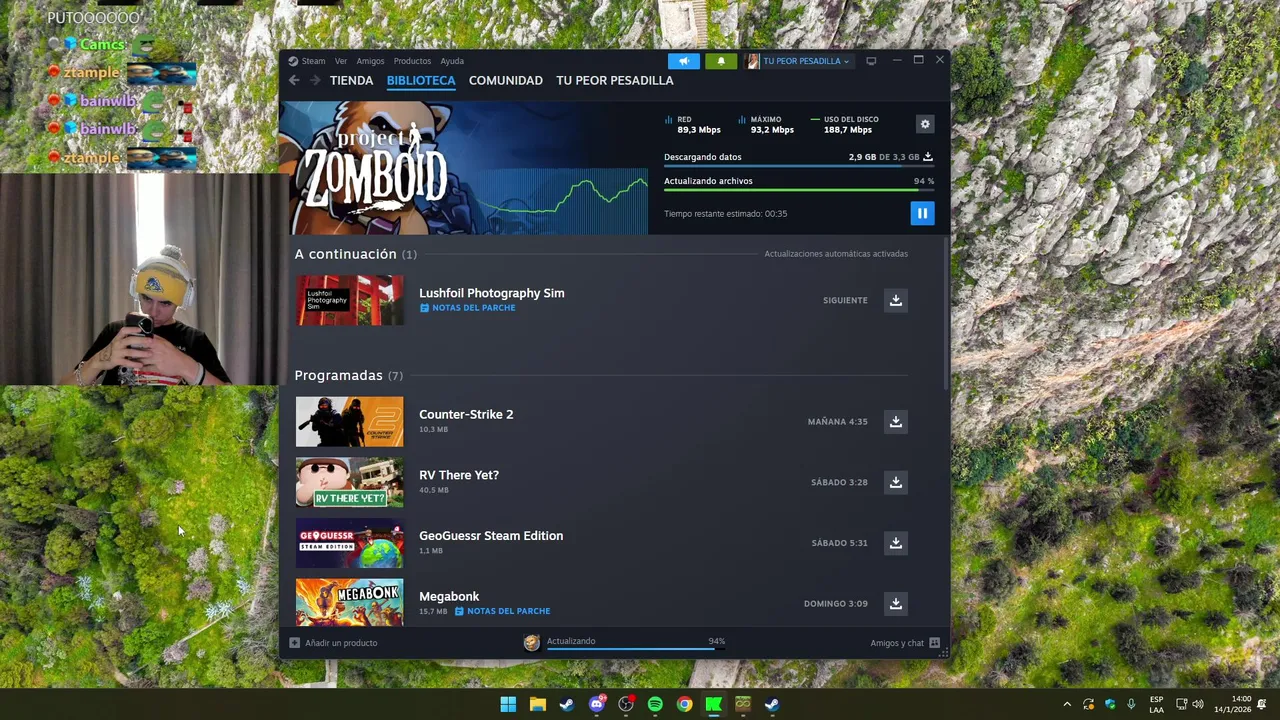
Task: Open download settings gear icon
Action: (x=925, y=124)
